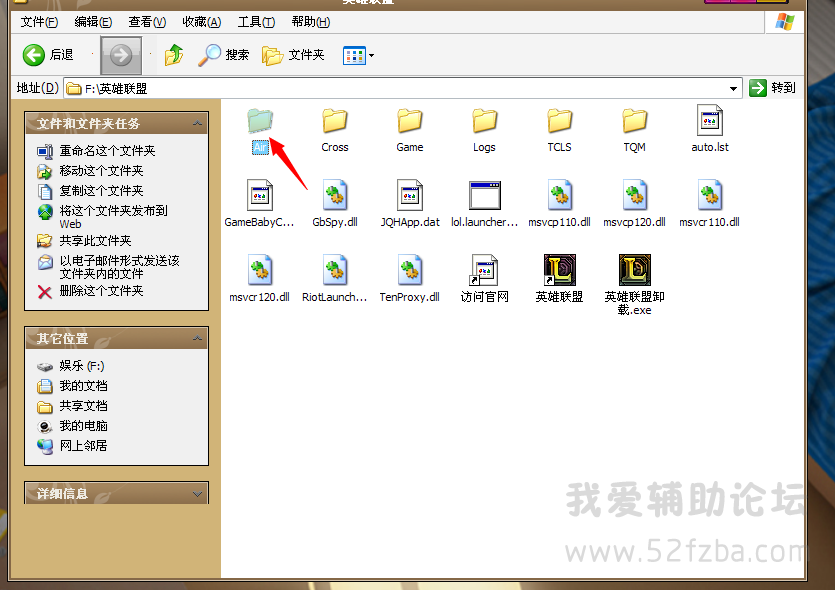Select the RiotLaunch... dll file

(x=334, y=279)
